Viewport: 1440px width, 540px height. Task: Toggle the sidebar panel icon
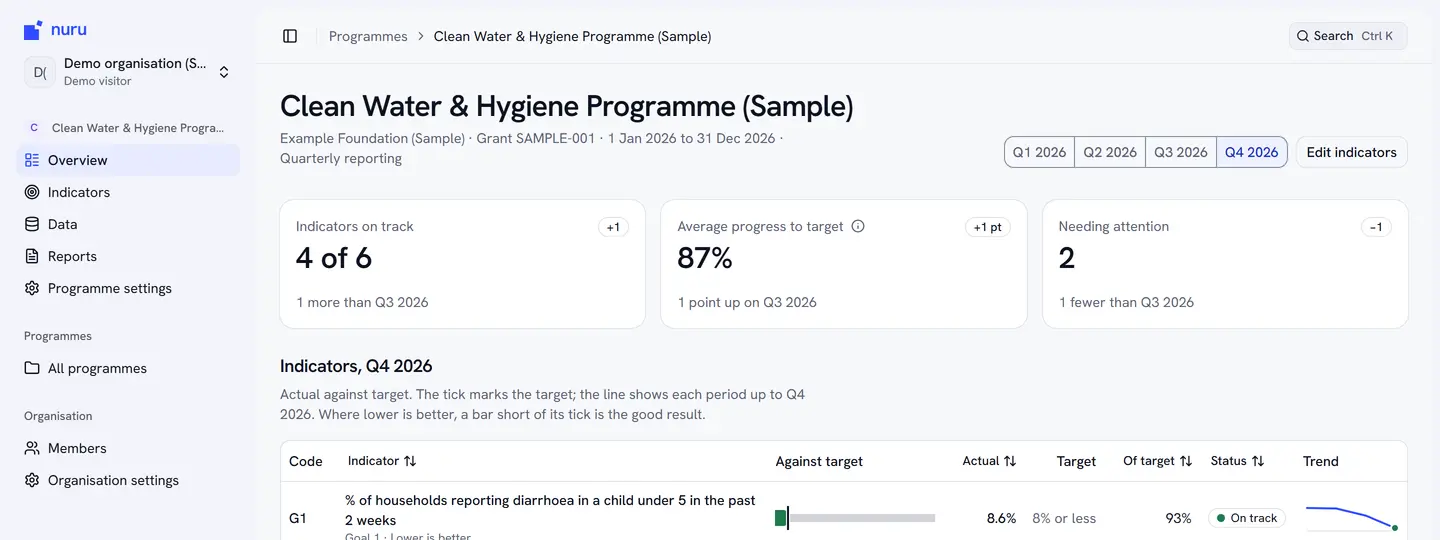click(290, 36)
